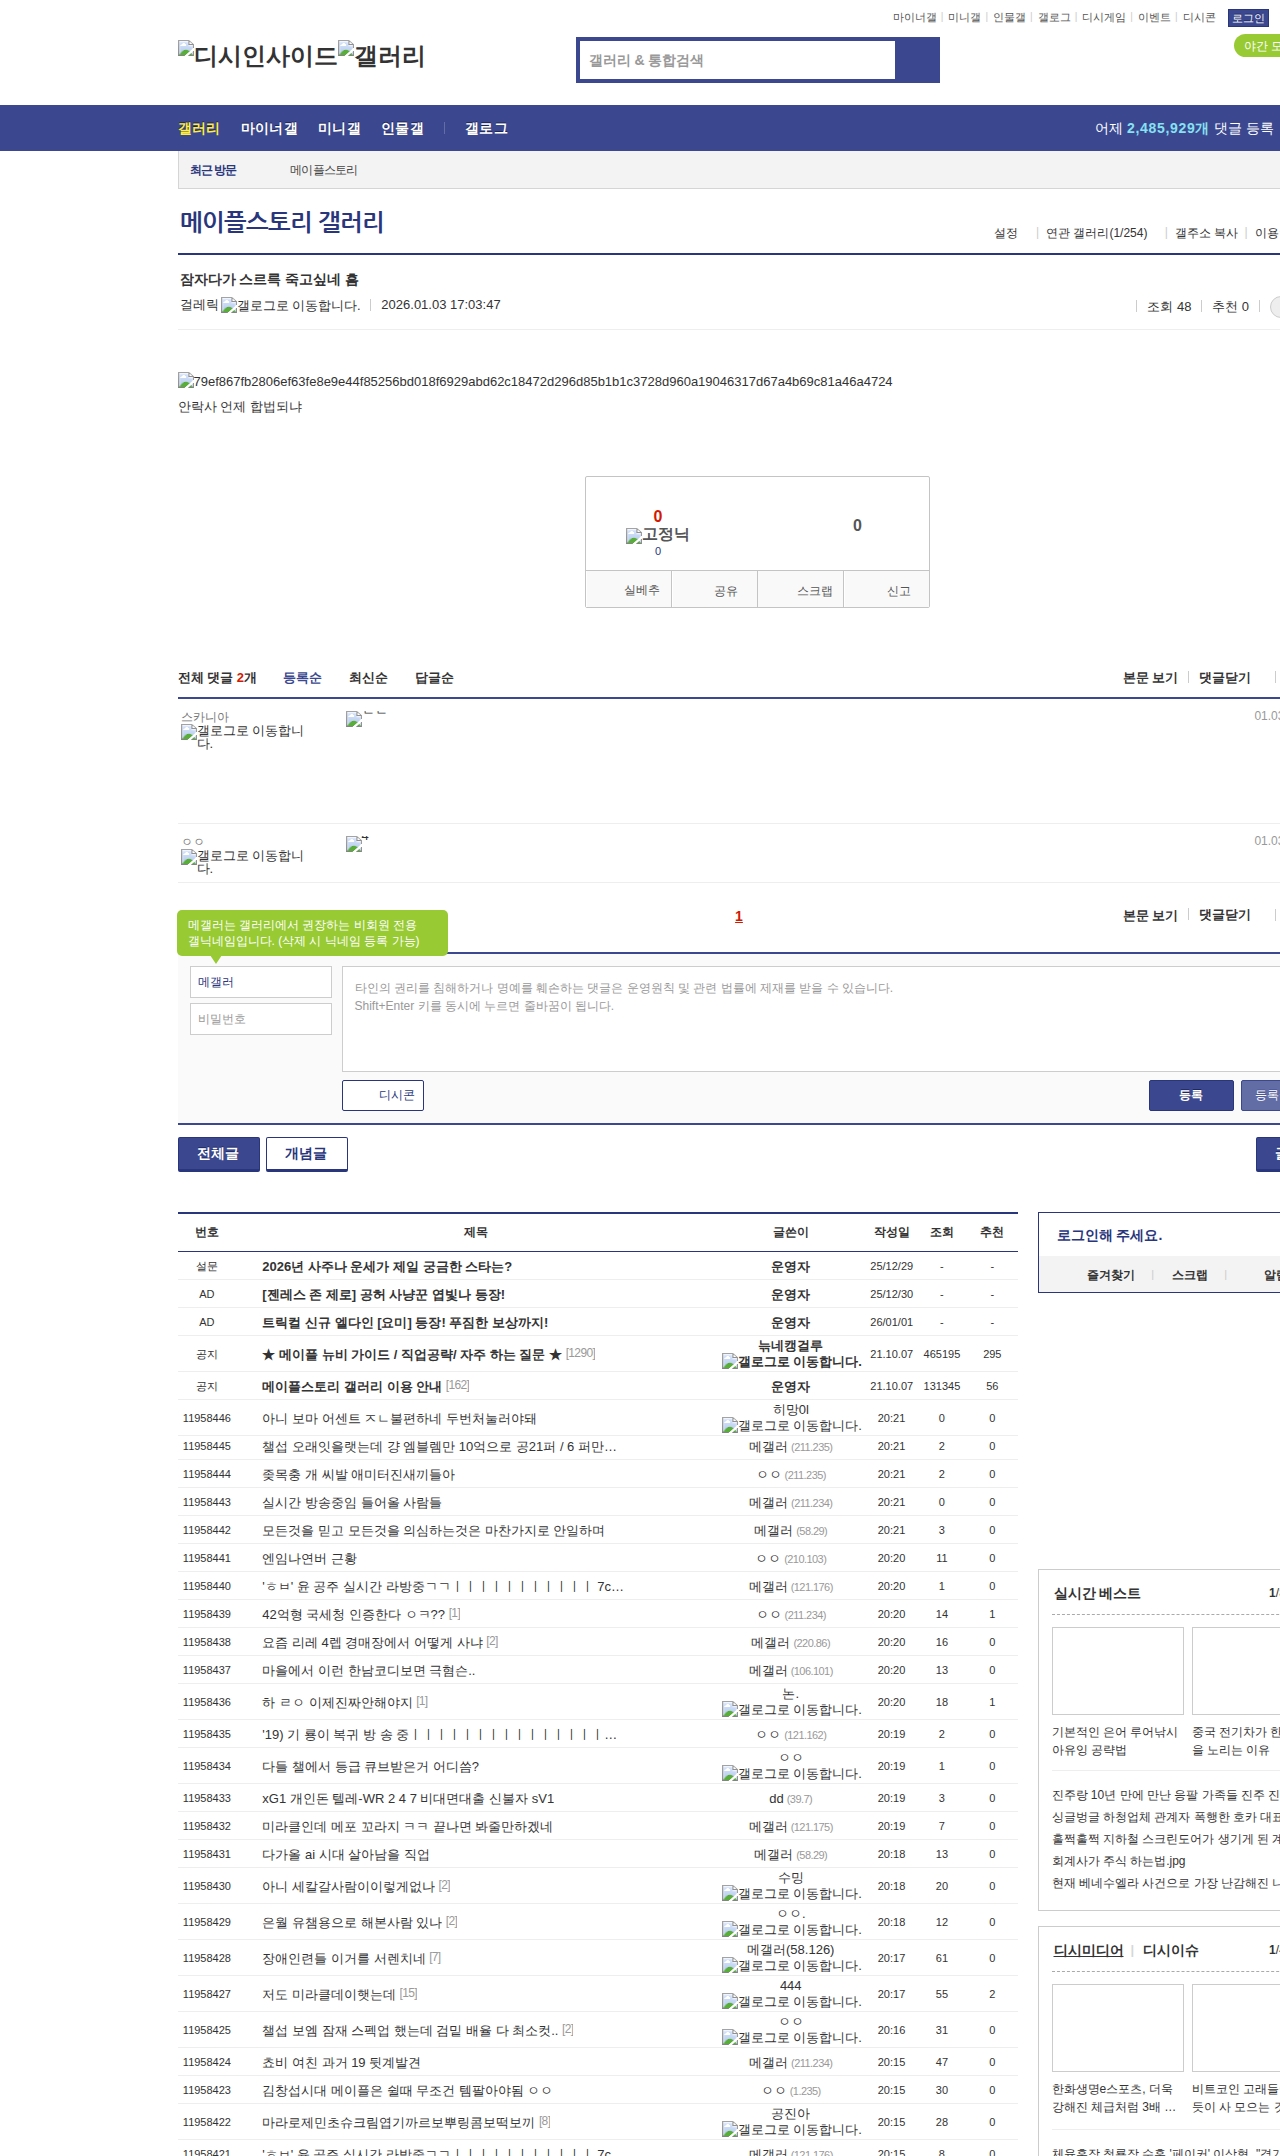Open the post '42억형 국세청 인증한다'

353,1614
